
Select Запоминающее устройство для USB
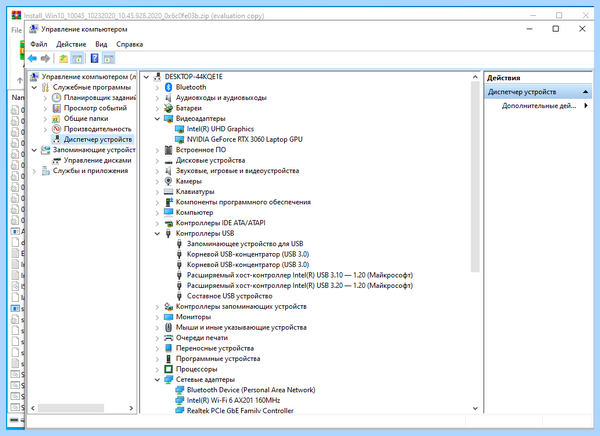pos(245,244)
